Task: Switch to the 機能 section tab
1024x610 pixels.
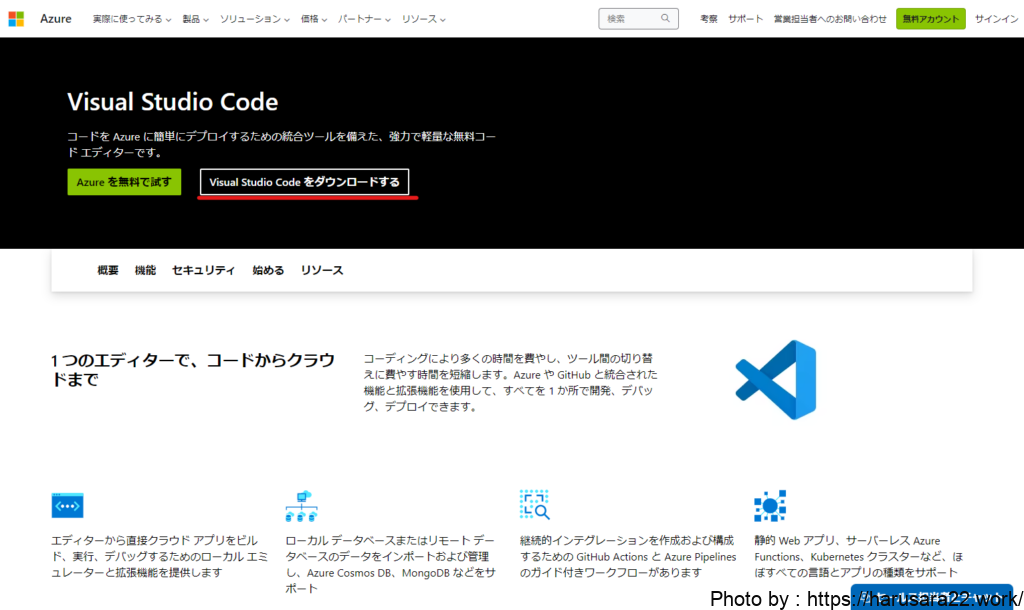Action: click(145, 270)
